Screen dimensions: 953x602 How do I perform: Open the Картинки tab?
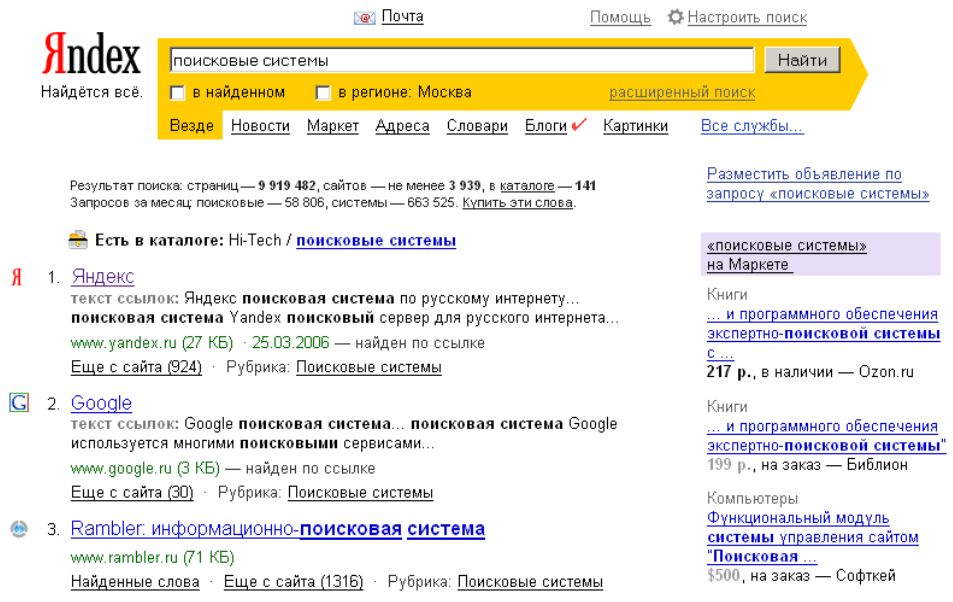(635, 126)
